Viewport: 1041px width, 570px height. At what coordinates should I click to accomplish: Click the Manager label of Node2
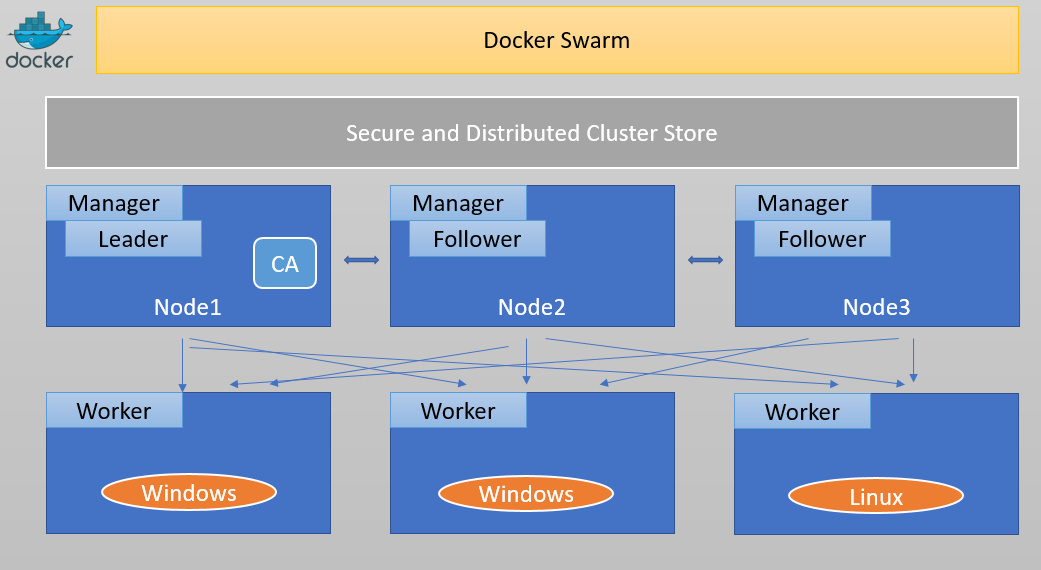458,203
